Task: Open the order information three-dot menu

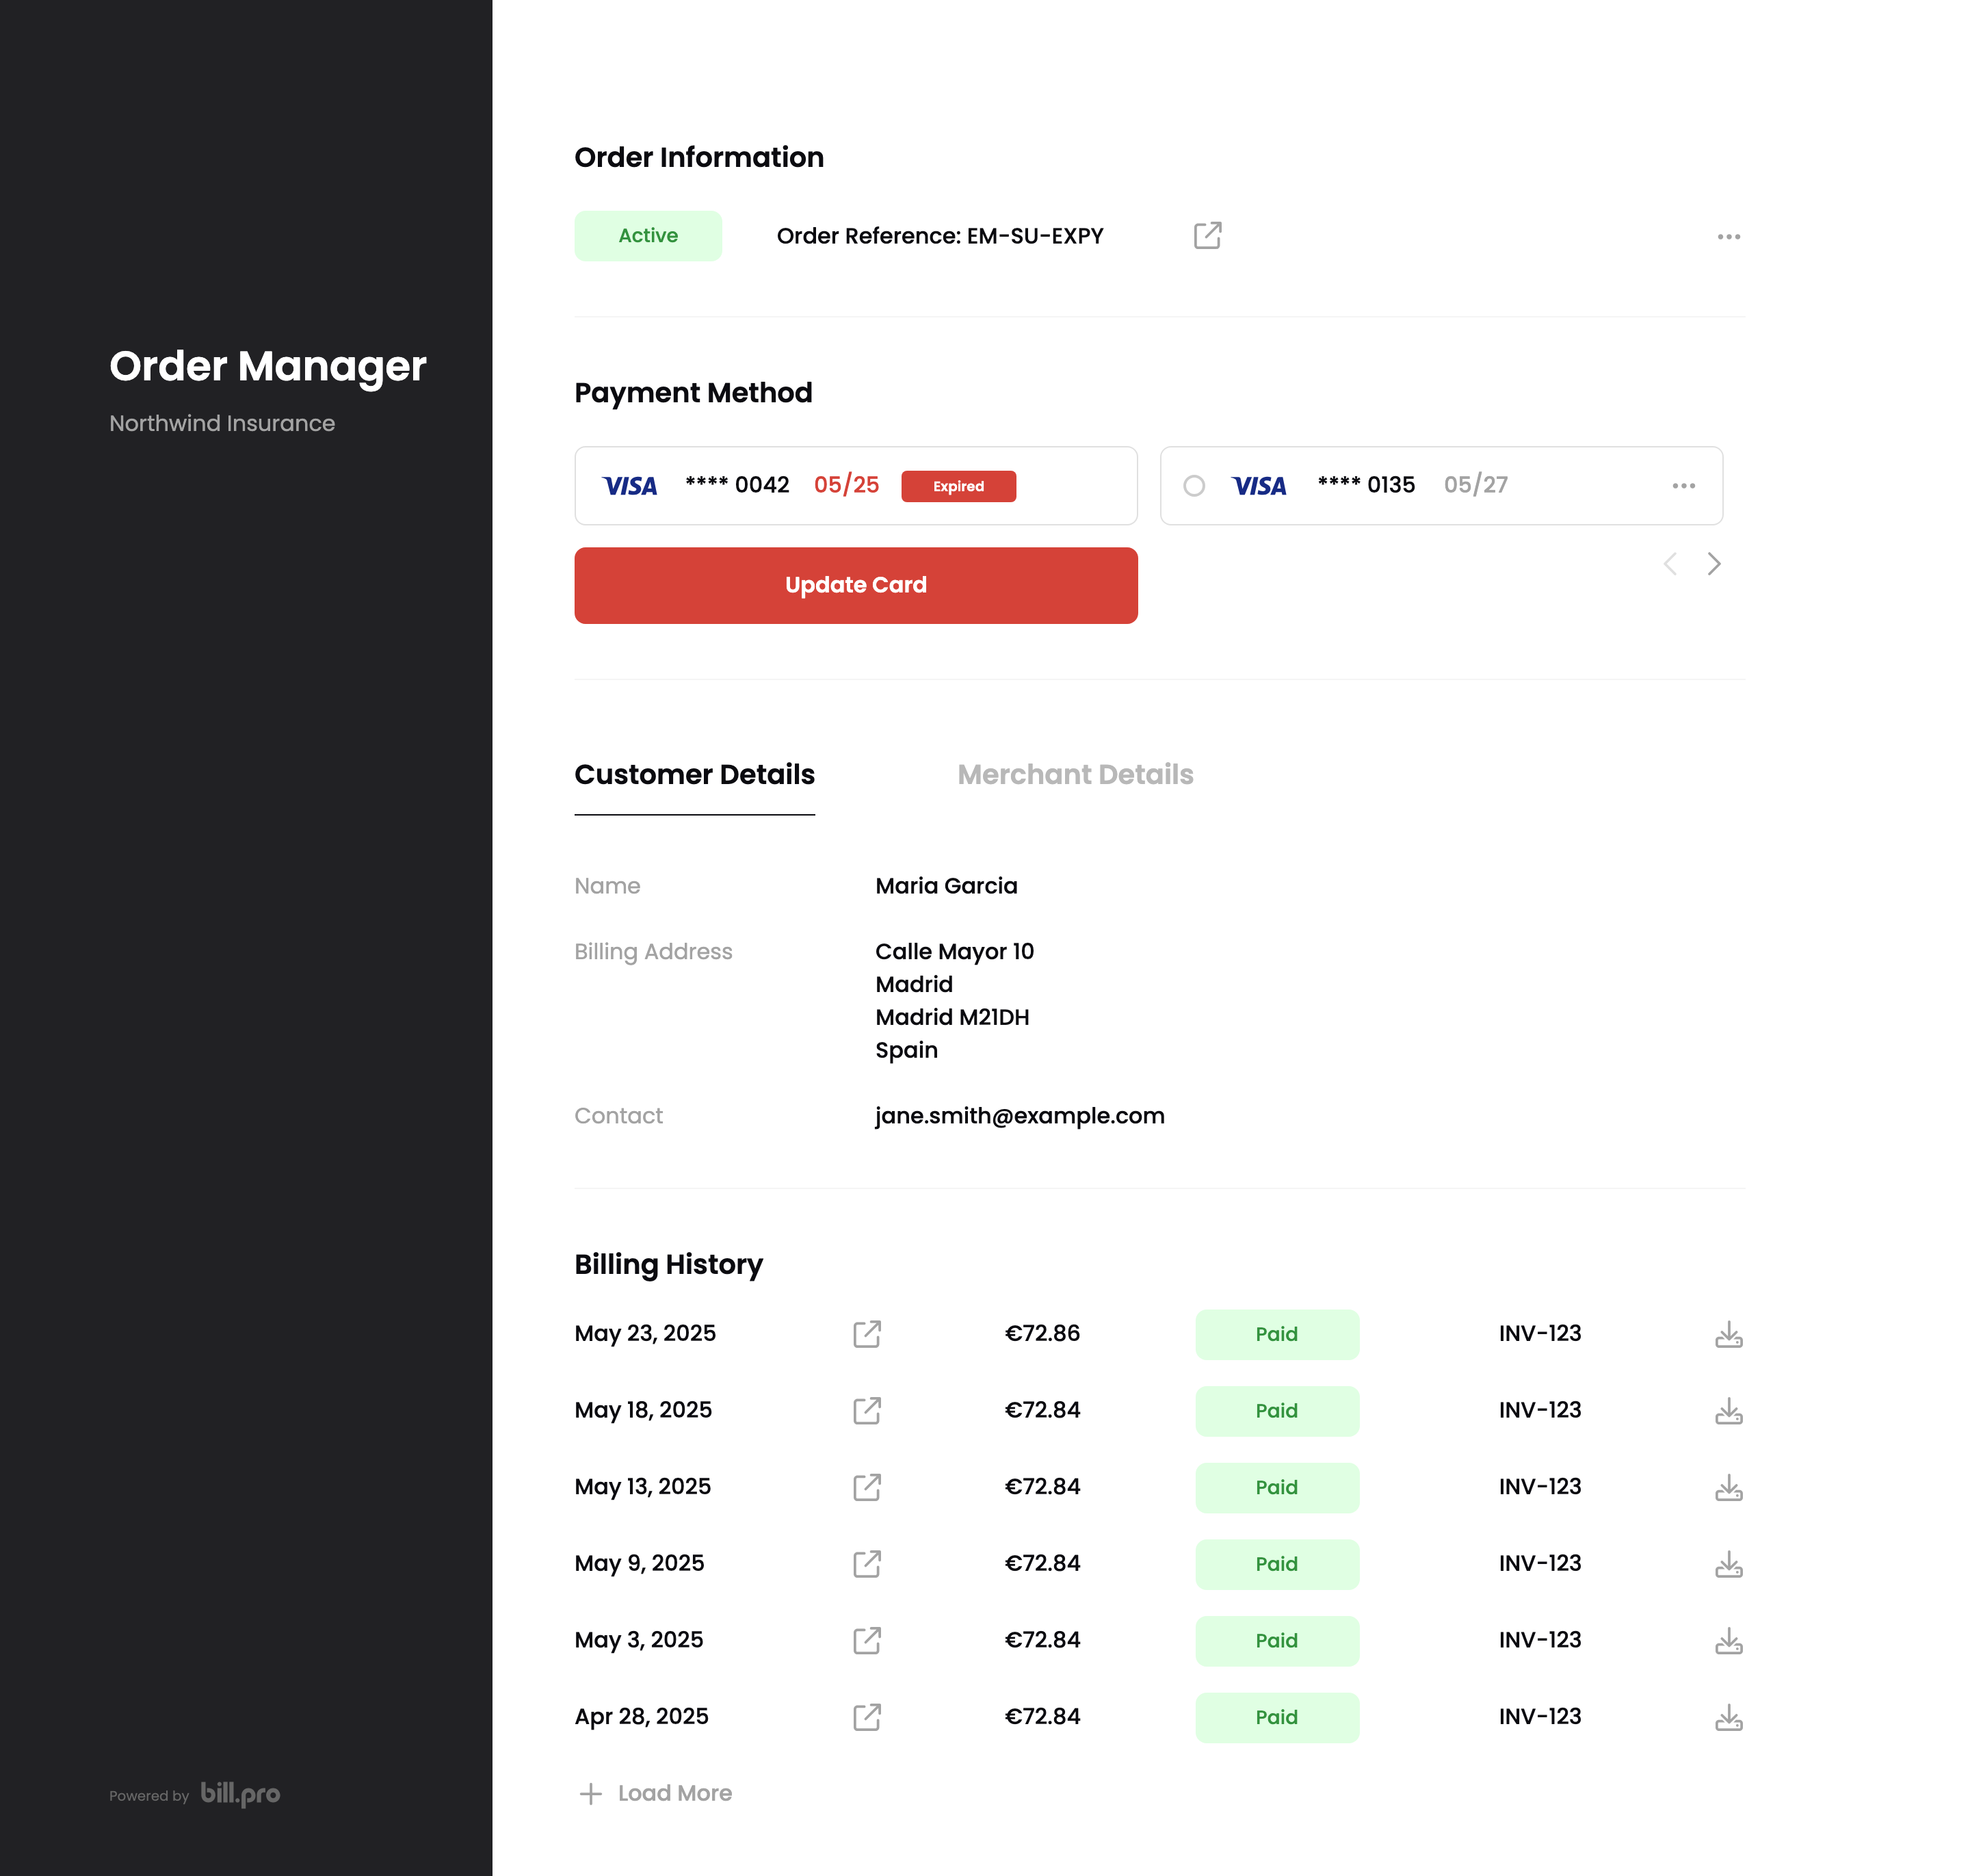Action: 1728,237
